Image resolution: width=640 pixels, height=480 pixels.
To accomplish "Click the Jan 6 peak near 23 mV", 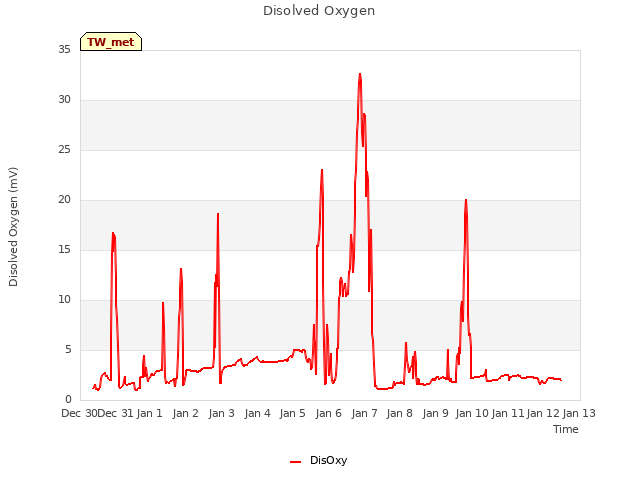I will tap(322, 170).
